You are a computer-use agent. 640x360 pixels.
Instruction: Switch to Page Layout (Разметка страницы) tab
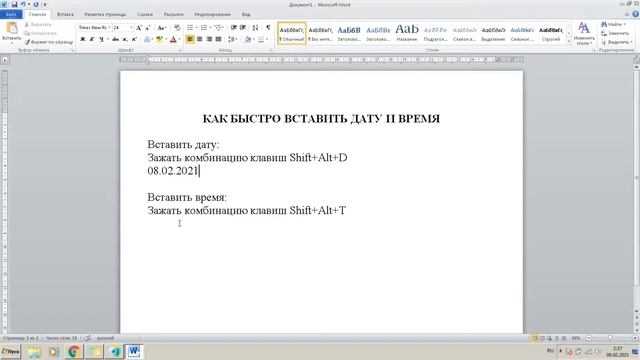105,14
